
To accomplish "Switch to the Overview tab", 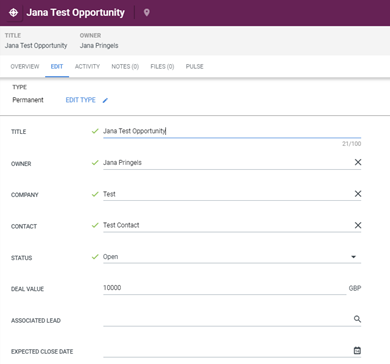I will coord(25,67).
